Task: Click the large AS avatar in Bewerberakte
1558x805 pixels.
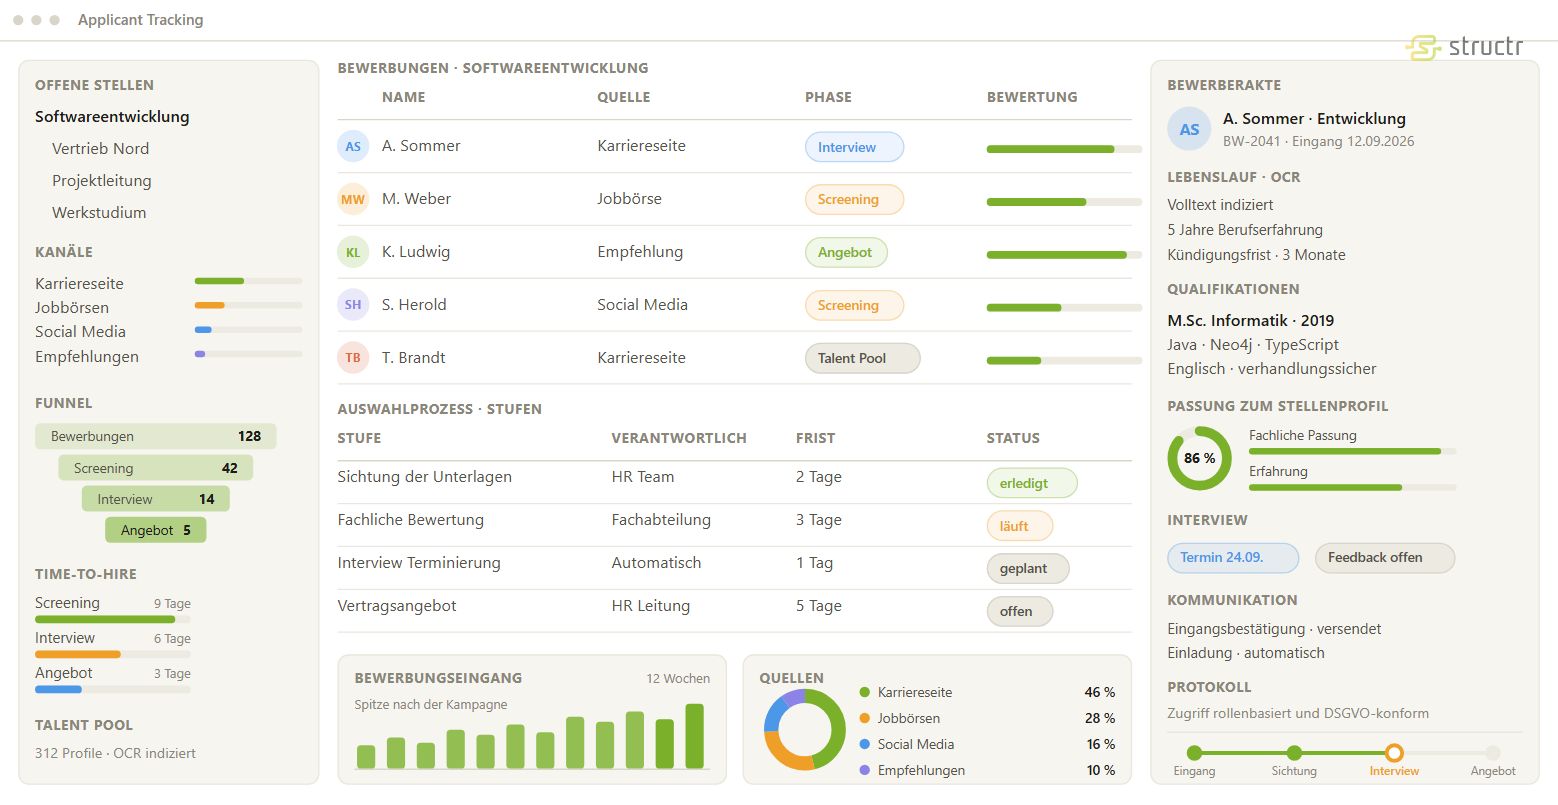Action: point(1189,129)
